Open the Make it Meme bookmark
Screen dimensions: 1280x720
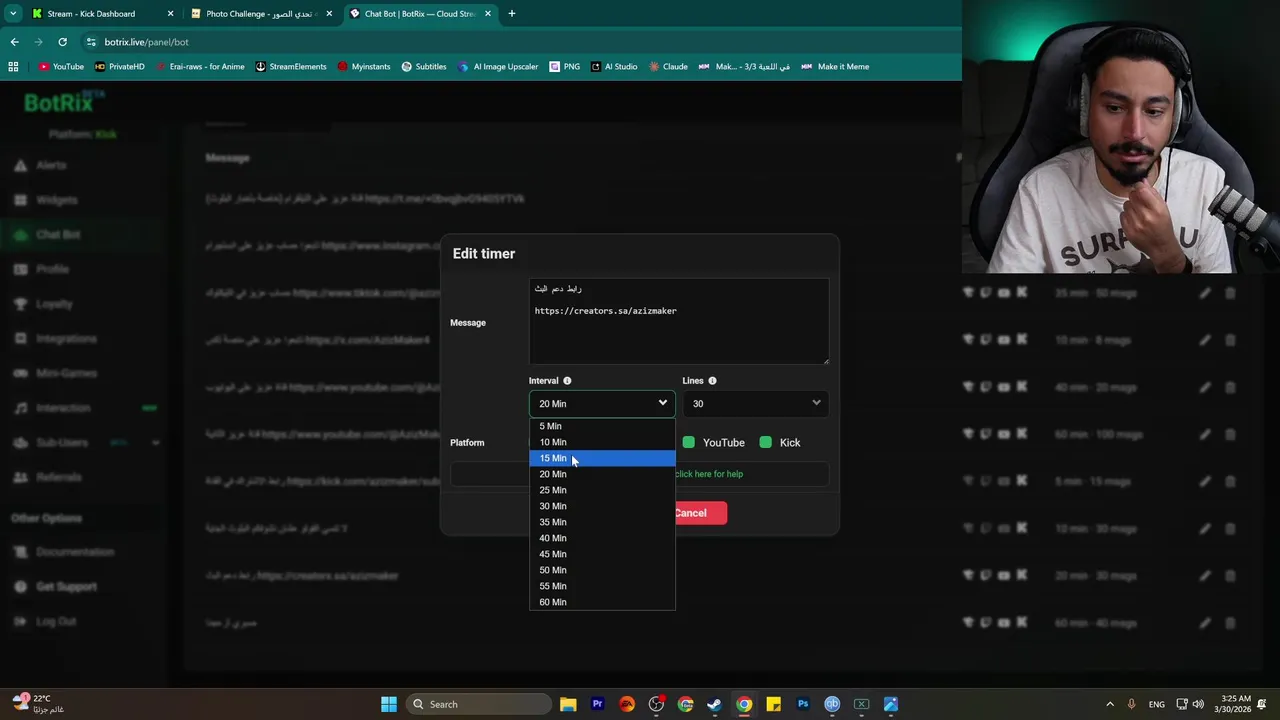pyautogui.click(x=835, y=67)
